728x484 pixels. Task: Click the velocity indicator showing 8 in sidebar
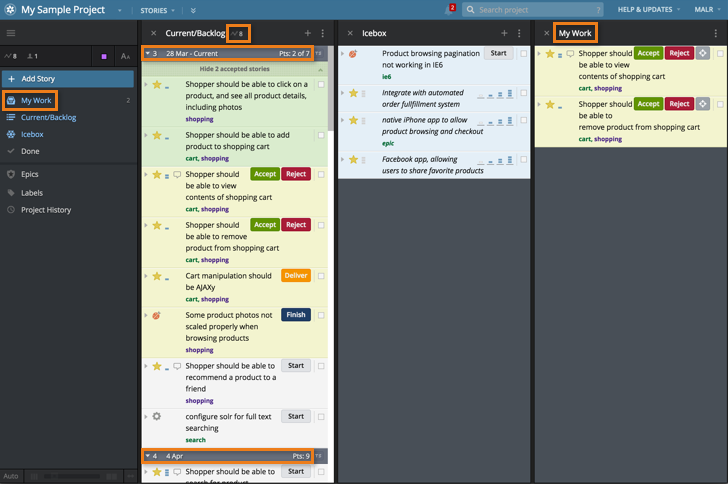[11, 56]
